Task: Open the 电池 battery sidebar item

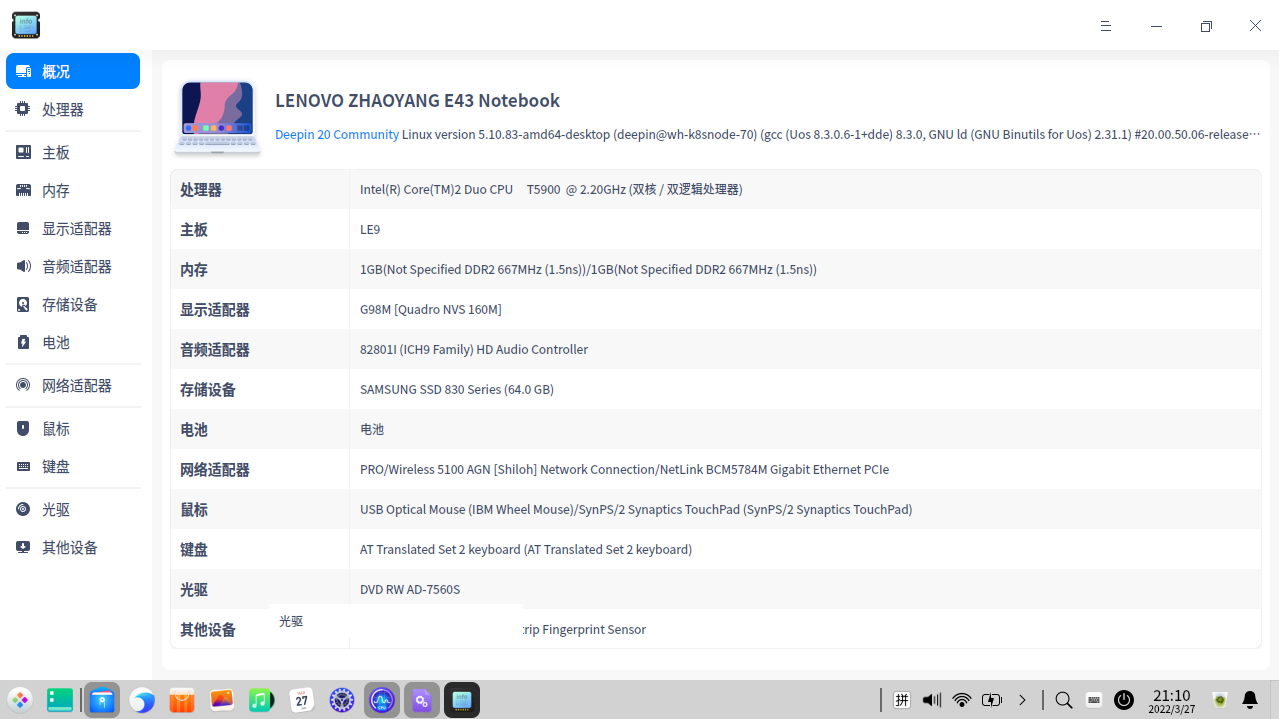Action: [x=73, y=342]
